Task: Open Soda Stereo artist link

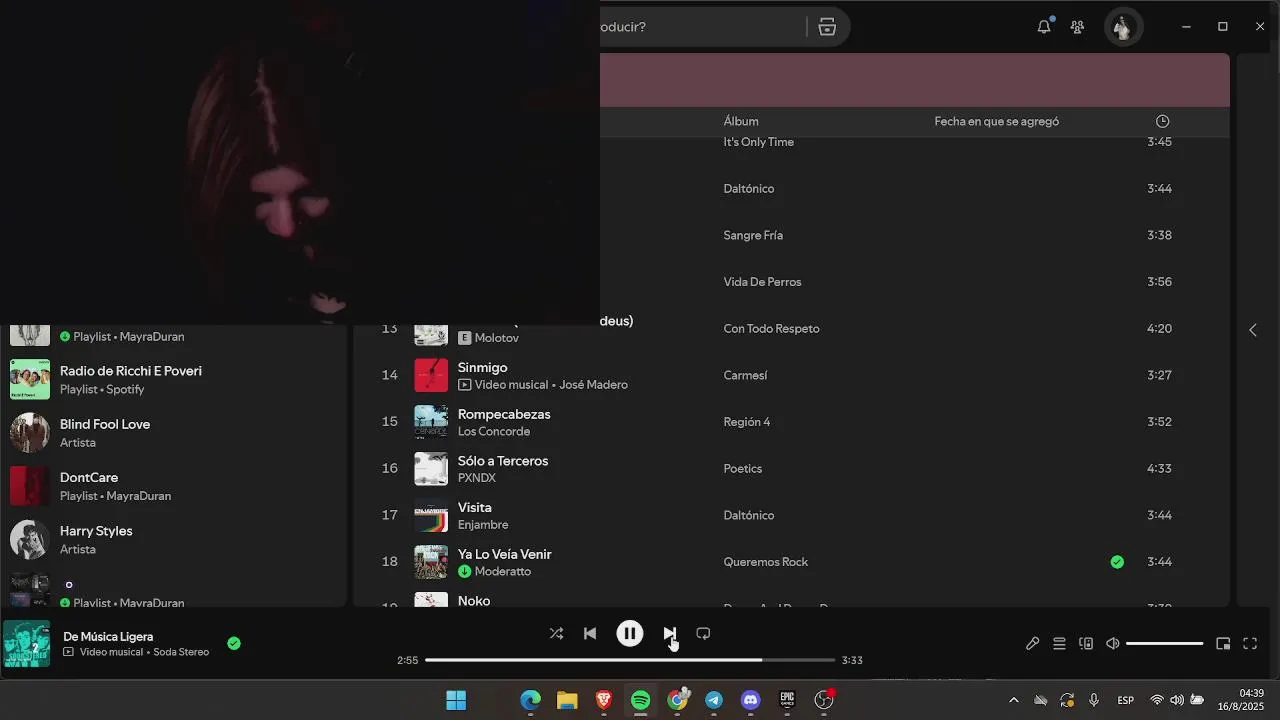Action: coord(181,652)
